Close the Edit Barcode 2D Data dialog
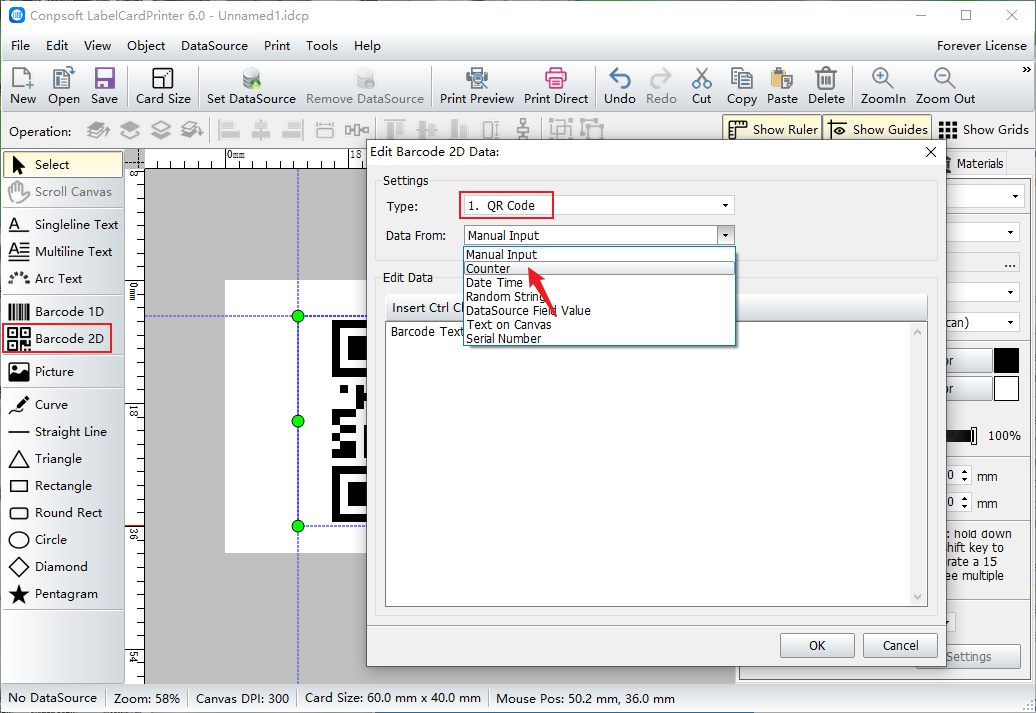Screen dimensions: 1036x713 931,152
